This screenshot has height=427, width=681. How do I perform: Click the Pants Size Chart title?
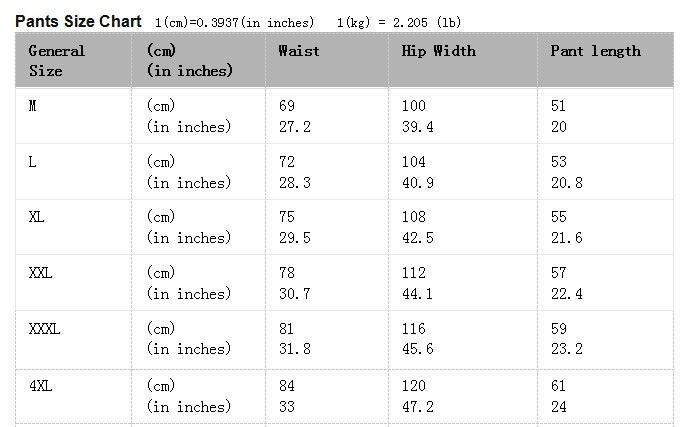click(79, 21)
